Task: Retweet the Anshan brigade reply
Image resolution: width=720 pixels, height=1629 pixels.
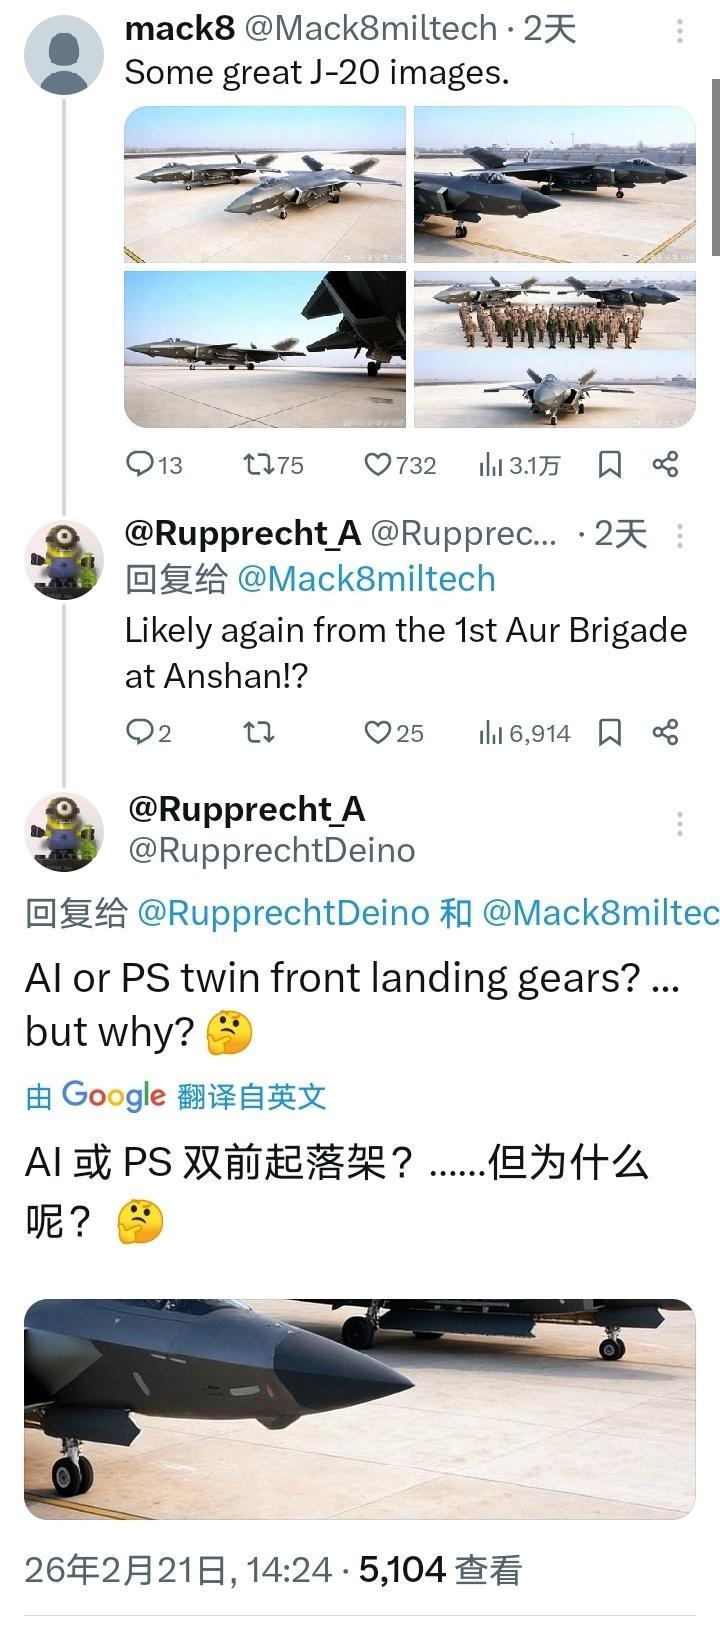Action: [259, 733]
